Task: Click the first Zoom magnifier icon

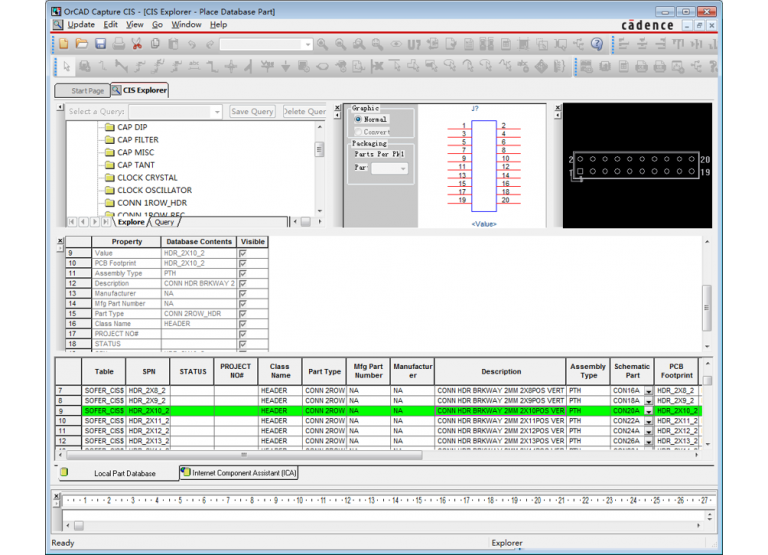Action: pyautogui.click(x=322, y=44)
